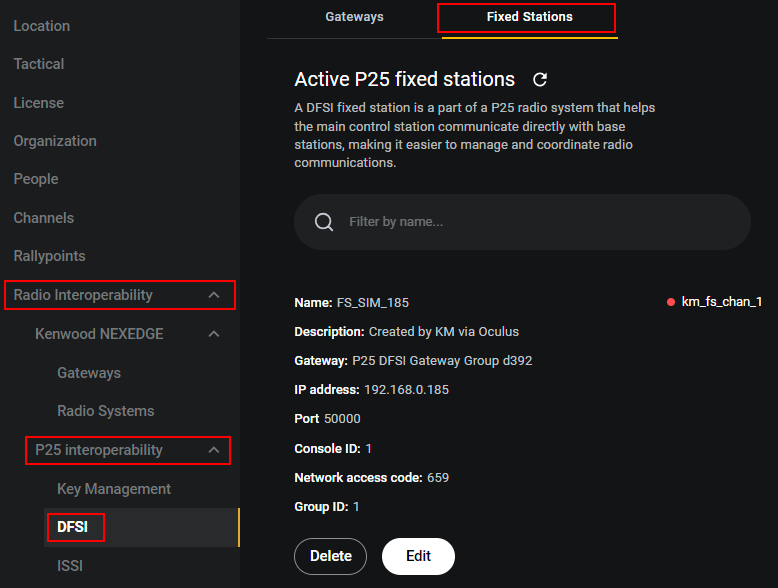The width and height of the screenshot is (778, 588).
Task: Go to License settings
Action: click(x=39, y=103)
